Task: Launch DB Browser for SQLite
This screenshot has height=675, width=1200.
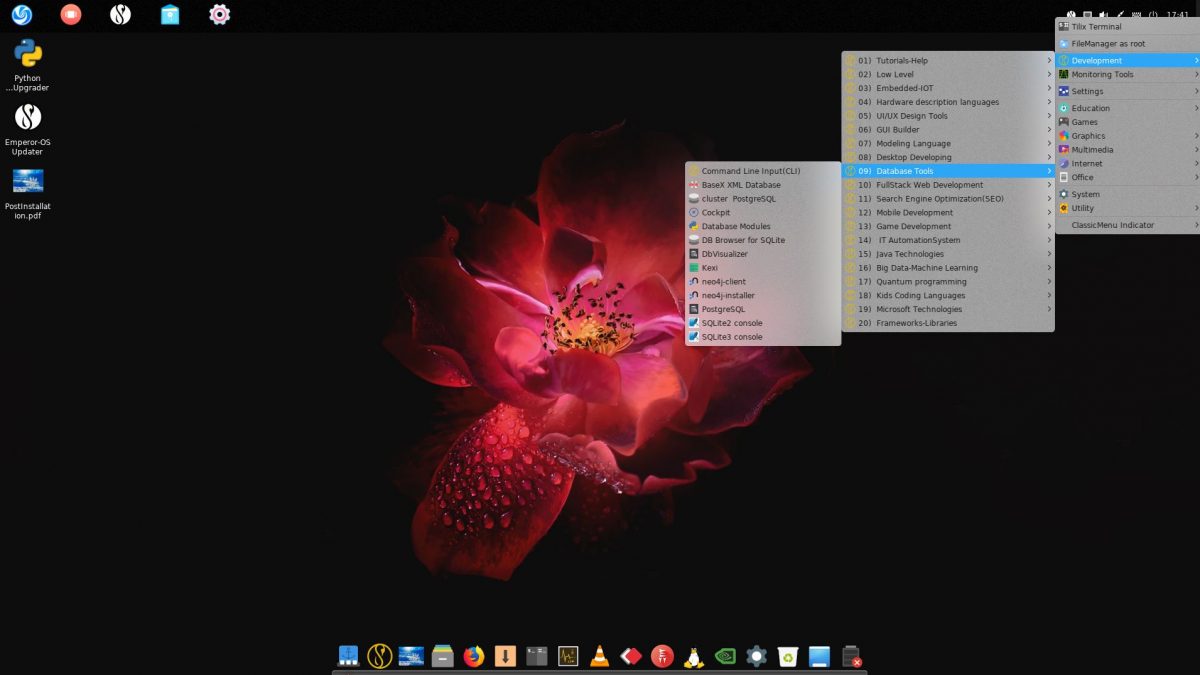Action: [763, 240]
